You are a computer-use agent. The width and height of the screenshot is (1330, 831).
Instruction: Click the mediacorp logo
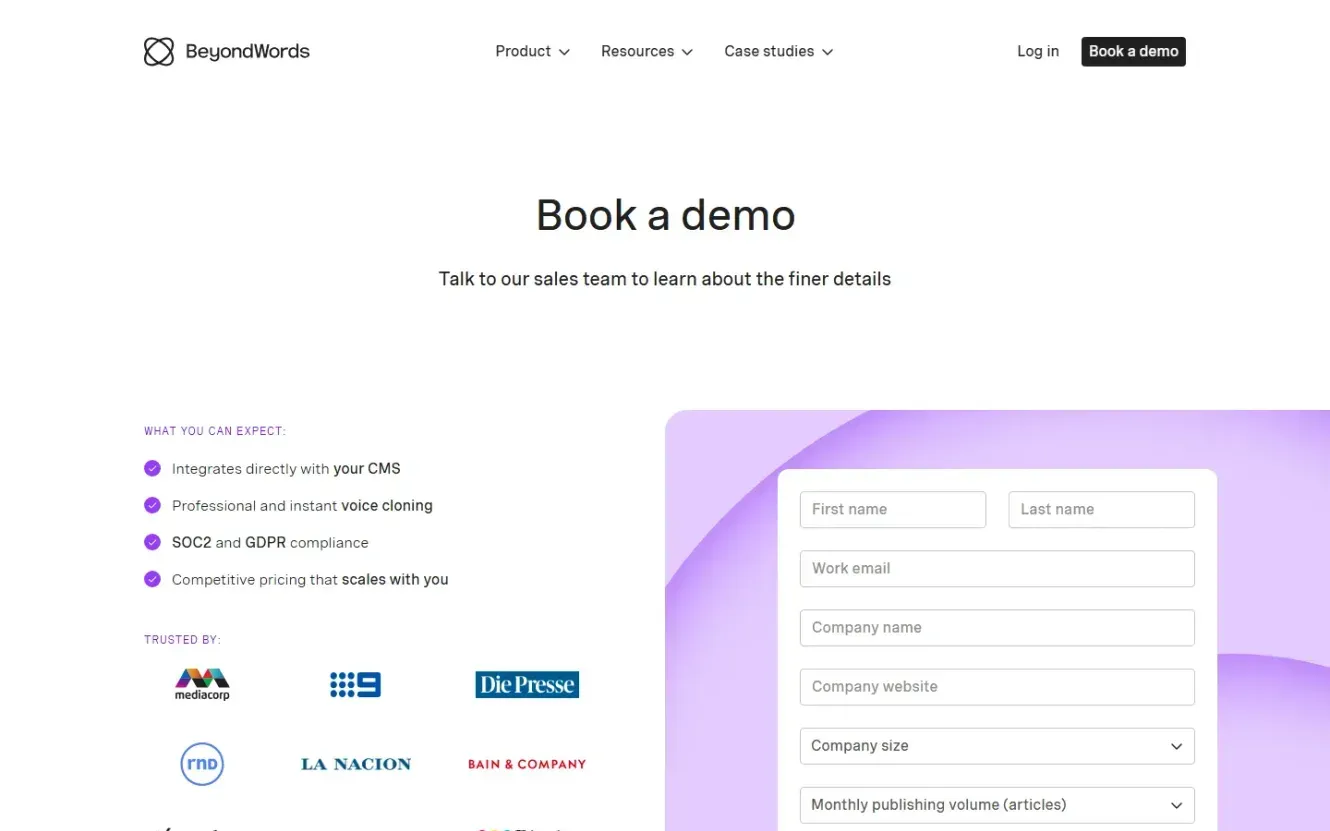202,685
